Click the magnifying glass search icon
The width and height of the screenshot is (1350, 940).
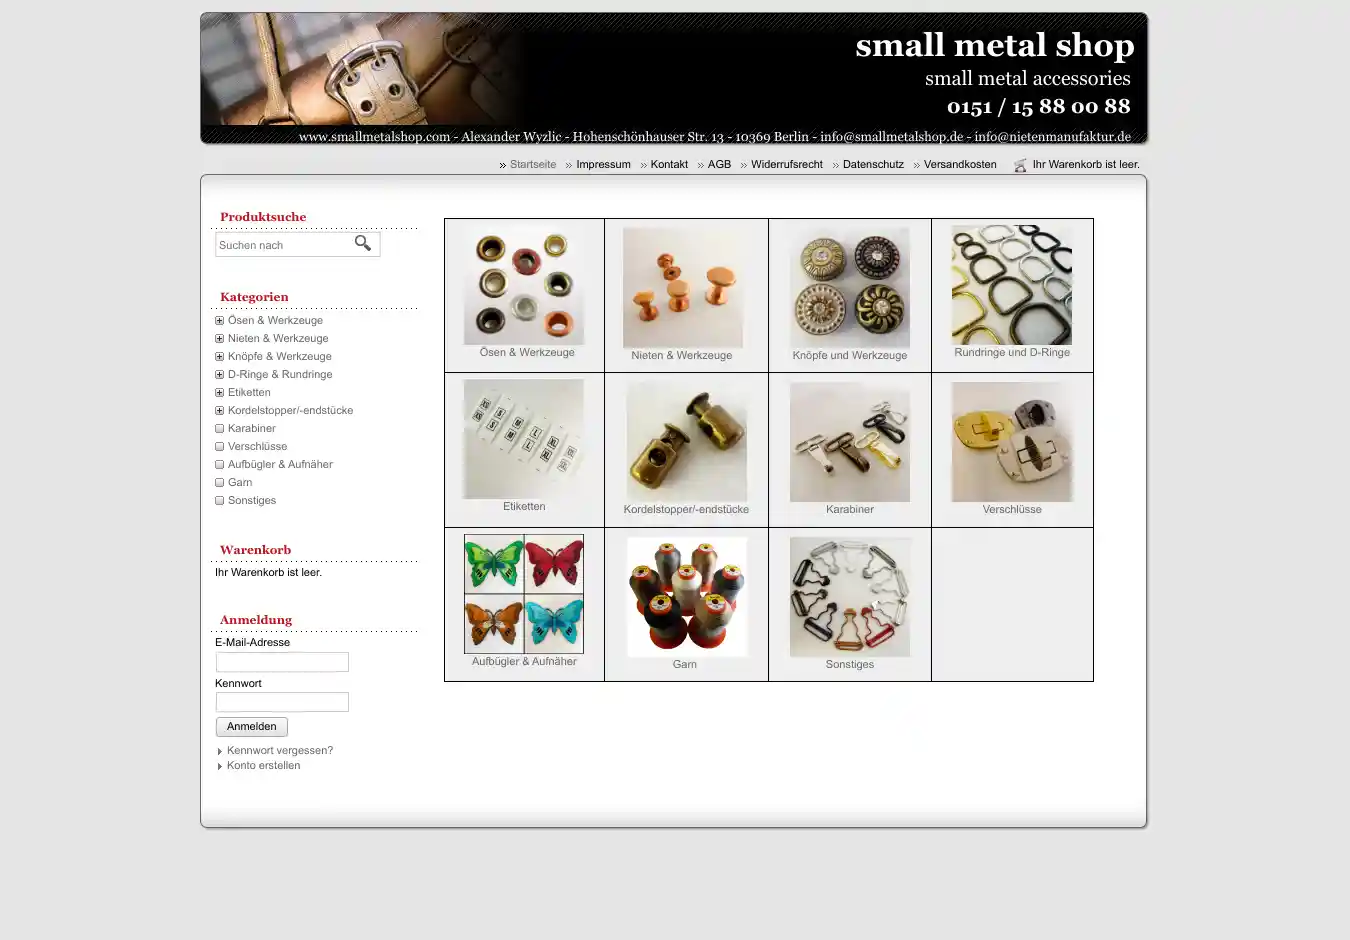363,243
